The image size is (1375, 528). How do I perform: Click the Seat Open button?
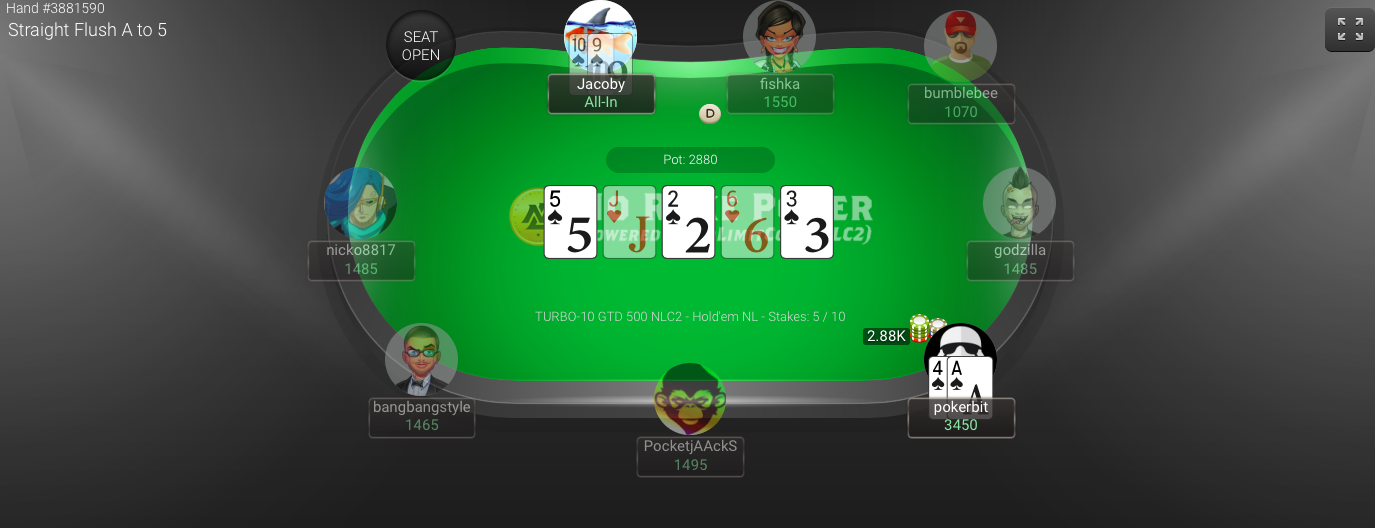[x=421, y=46]
